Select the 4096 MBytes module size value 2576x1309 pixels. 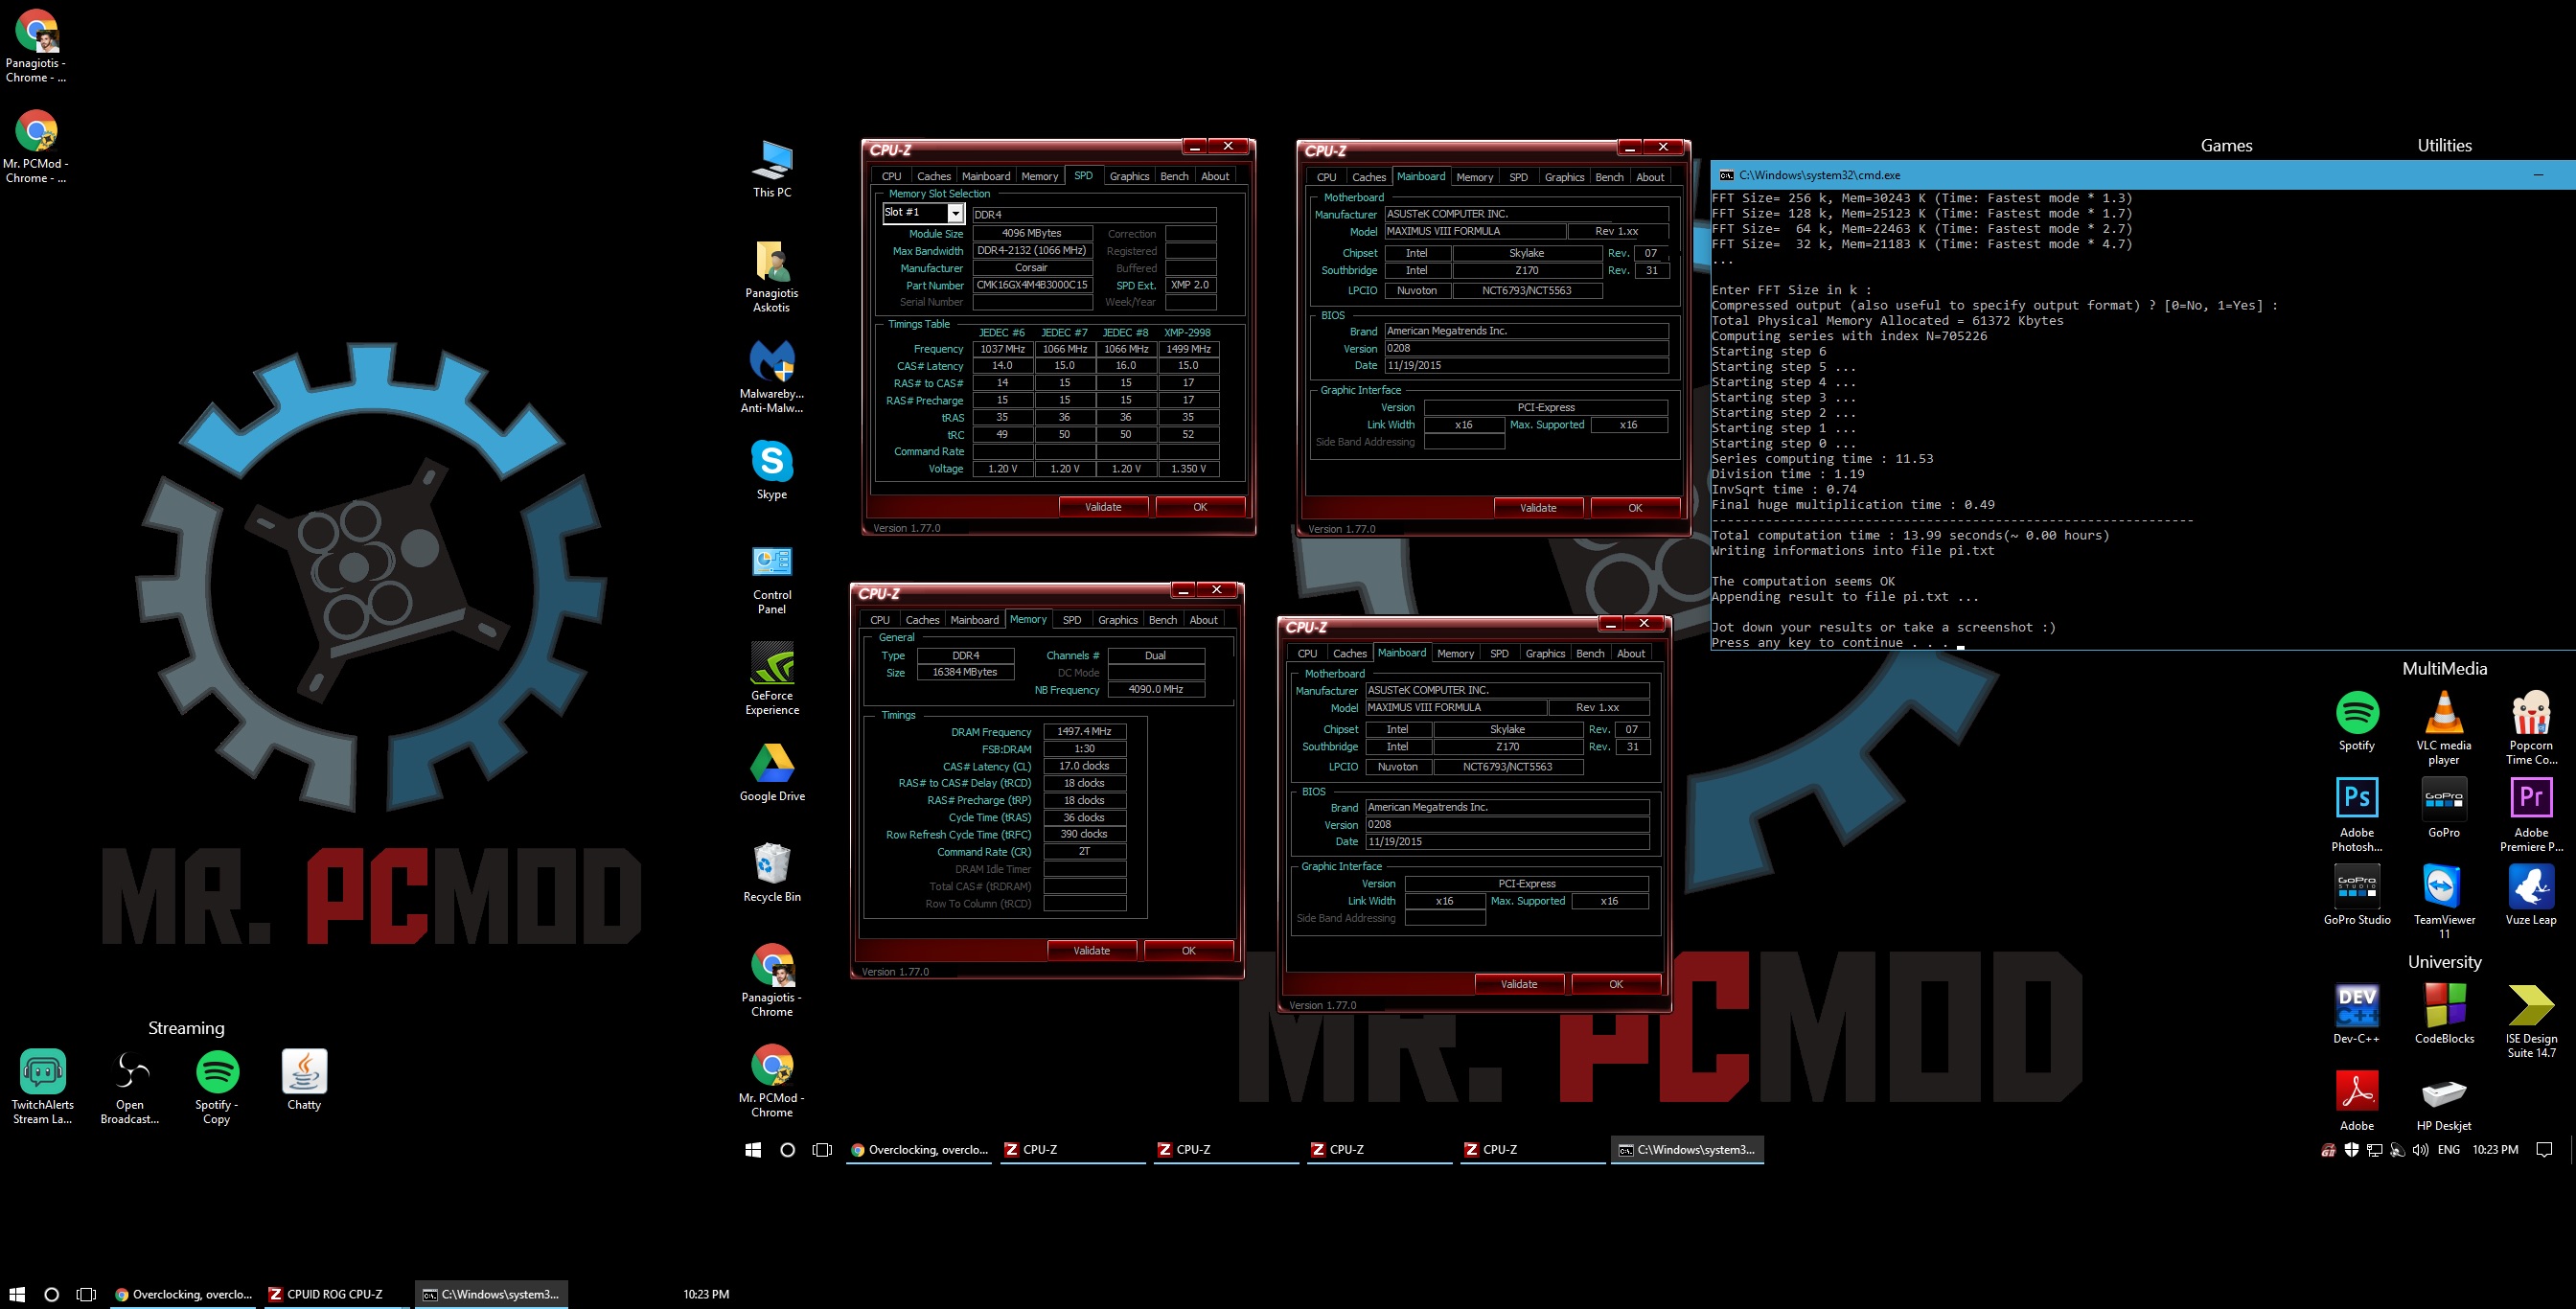tap(1031, 233)
